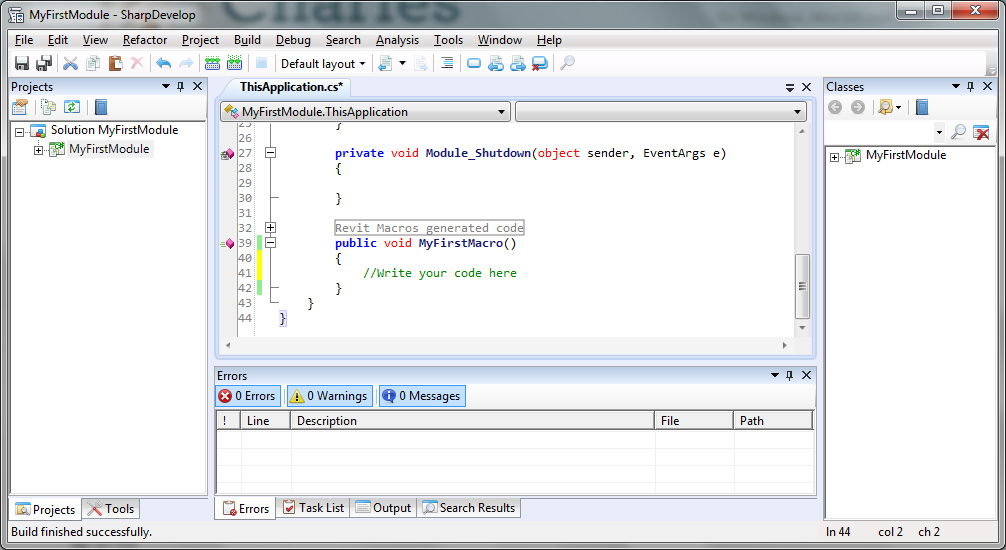
Task: Open project Properties icon in Projects panel
Action: (20, 107)
